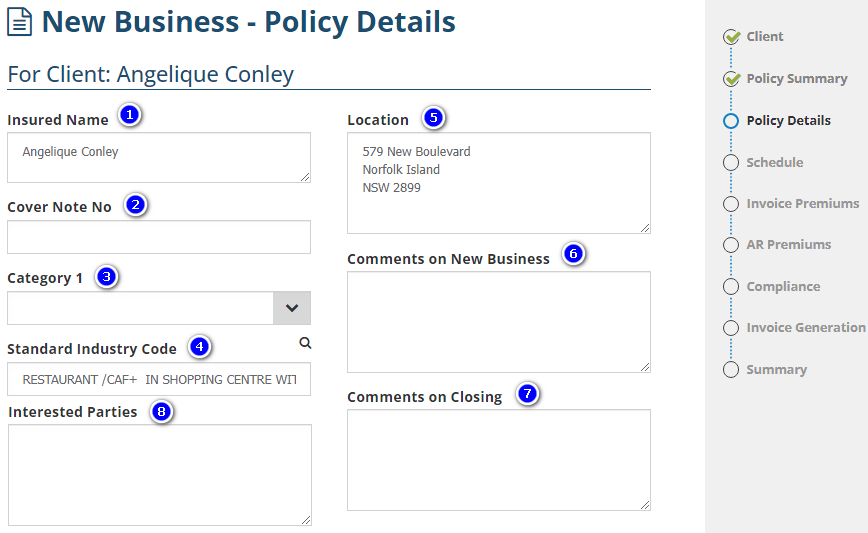Open the Category 1 dropdown arrow
Viewport: 868px width, 533px height.
click(292, 308)
